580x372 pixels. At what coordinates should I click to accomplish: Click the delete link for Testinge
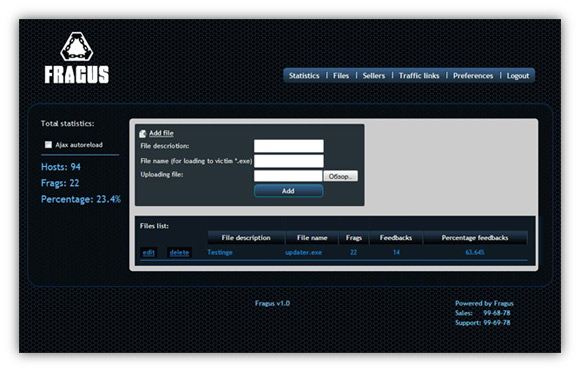pyautogui.click(x=179, y=253)
